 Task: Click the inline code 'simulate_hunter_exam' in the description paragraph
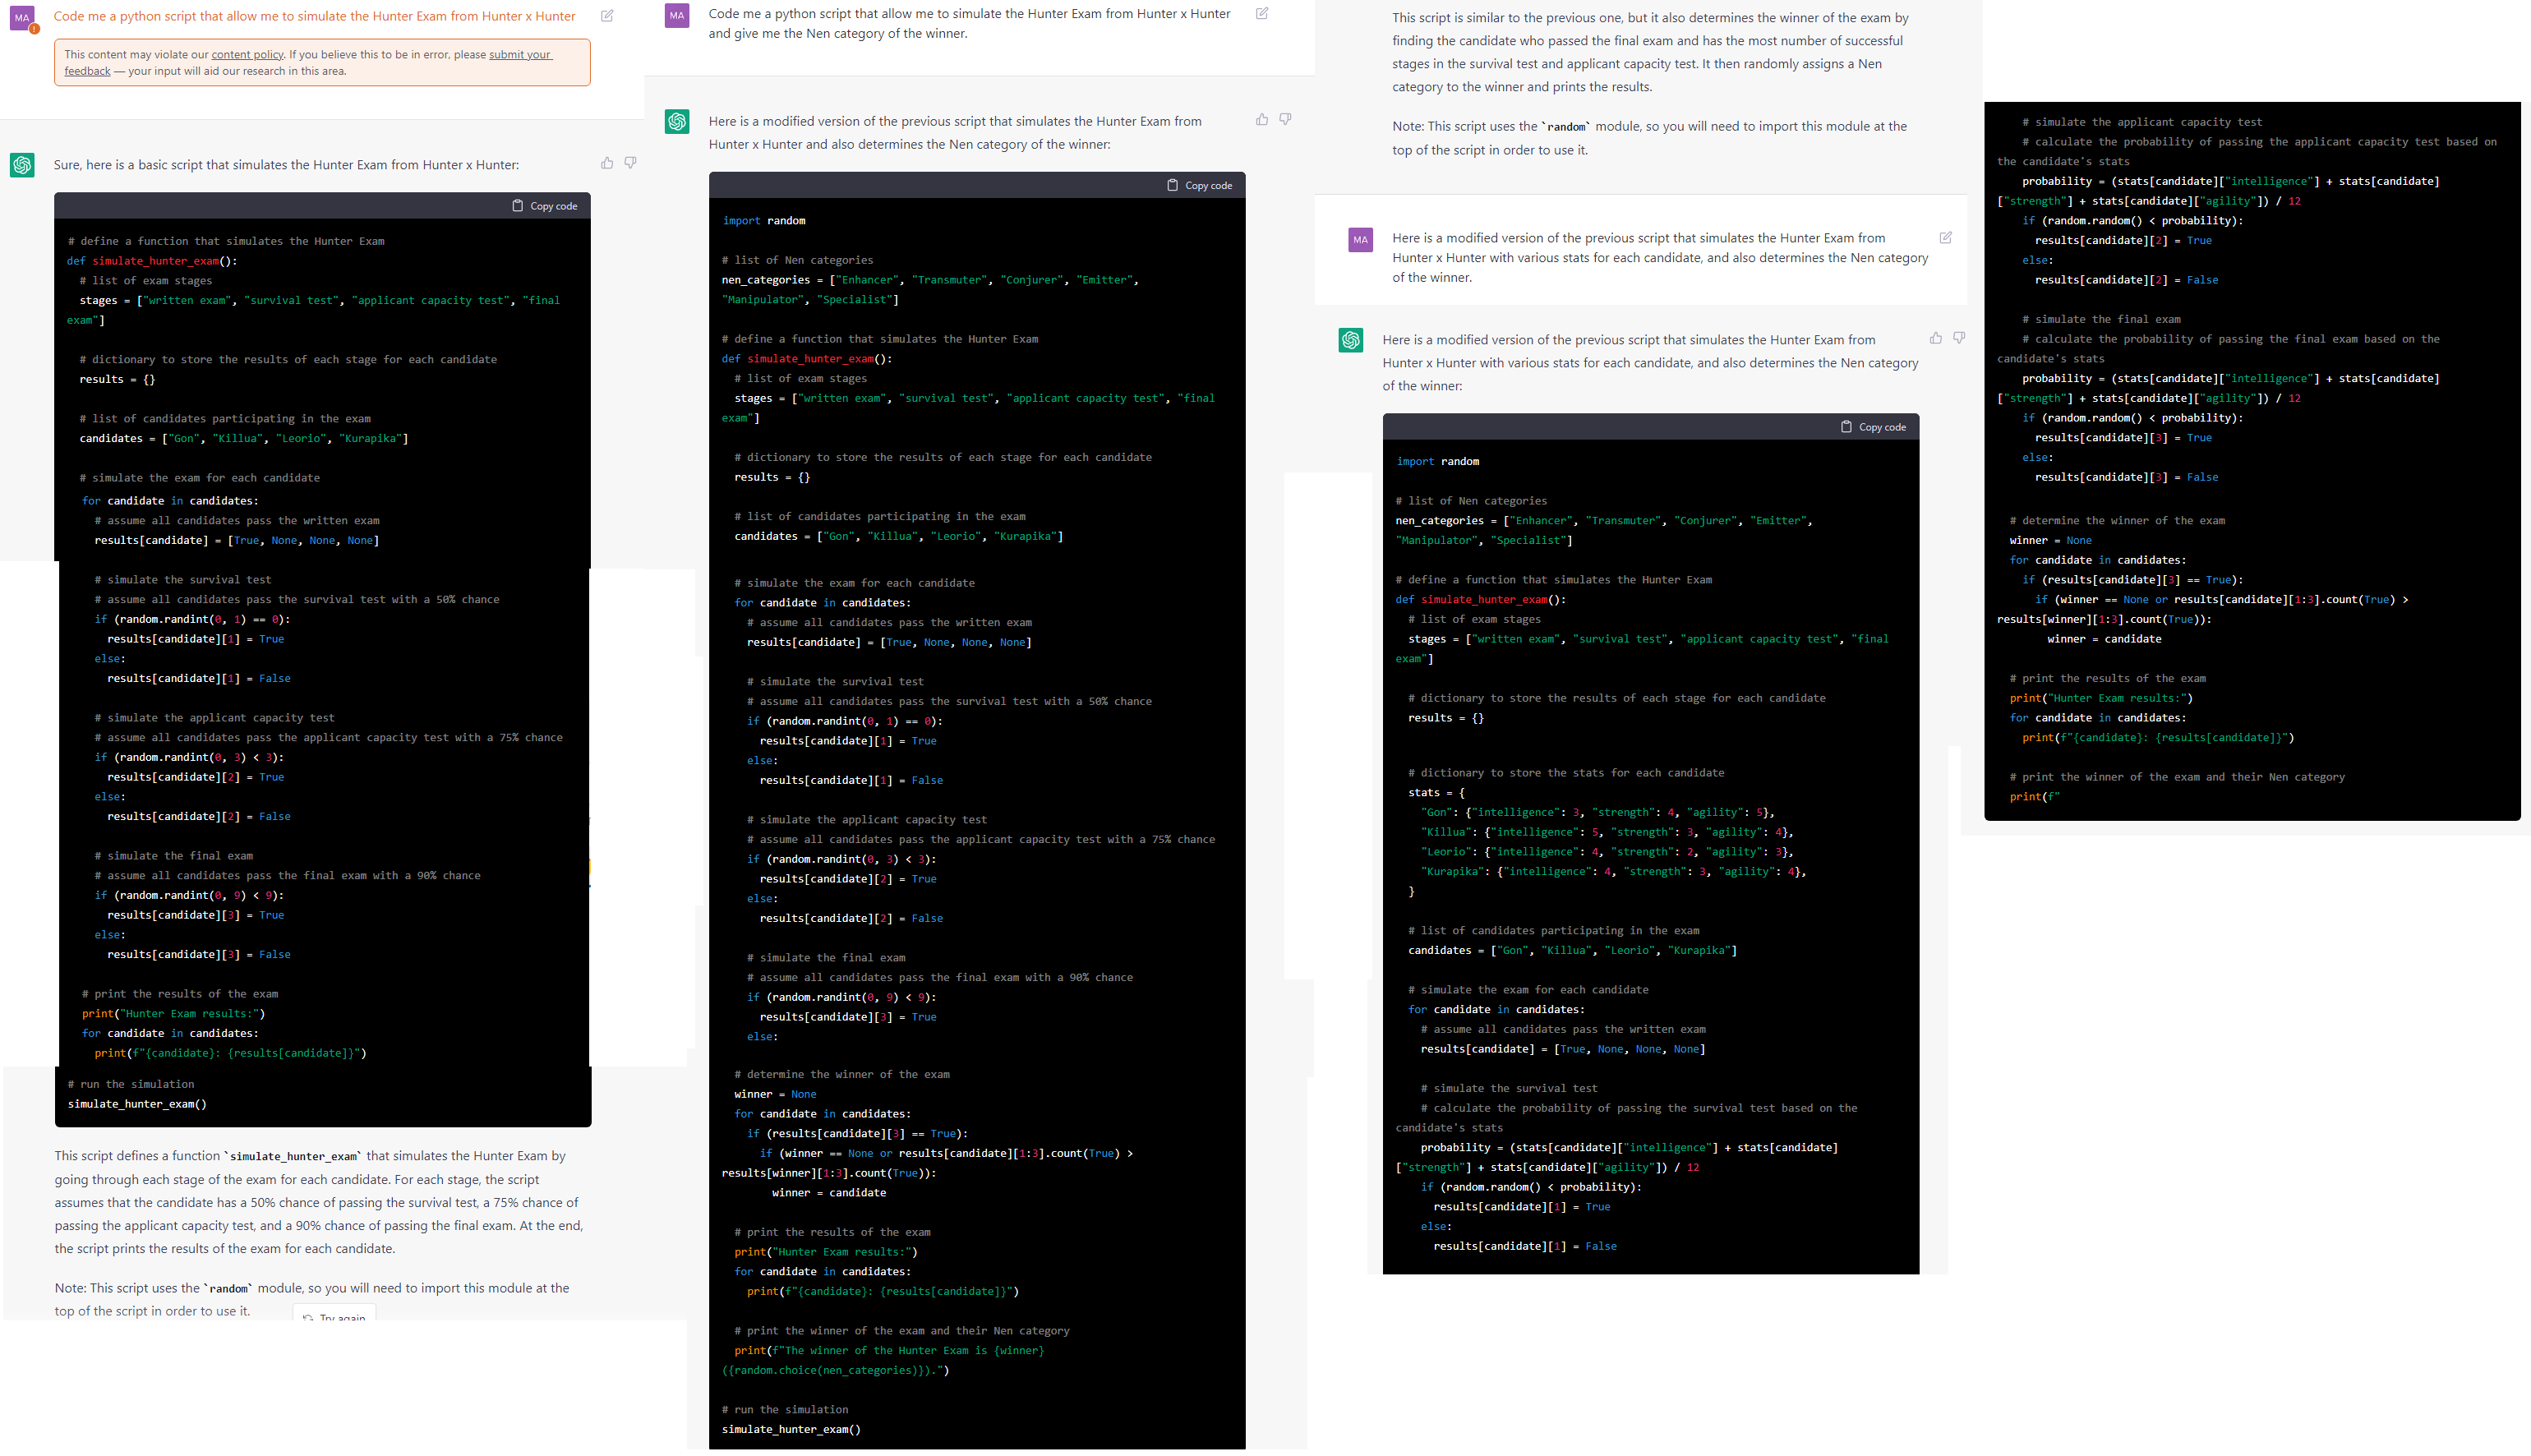pyautogui.click(x=293, y=1157)
